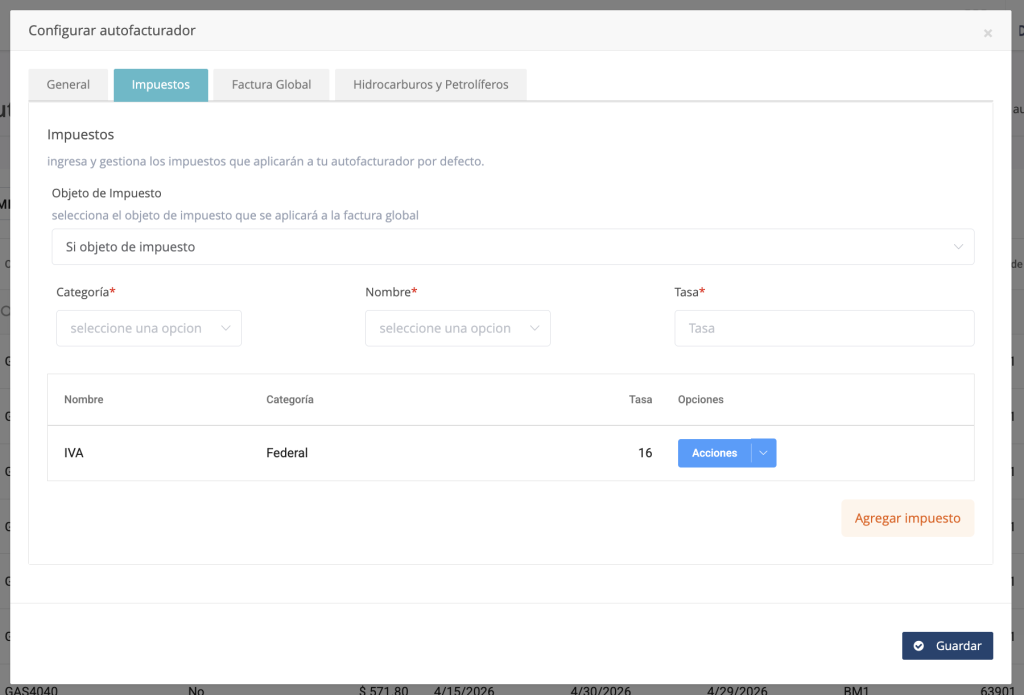Viewport: 1024px width, 695px height.
Task: Select the Federal category cell
Action: (287, 453)
